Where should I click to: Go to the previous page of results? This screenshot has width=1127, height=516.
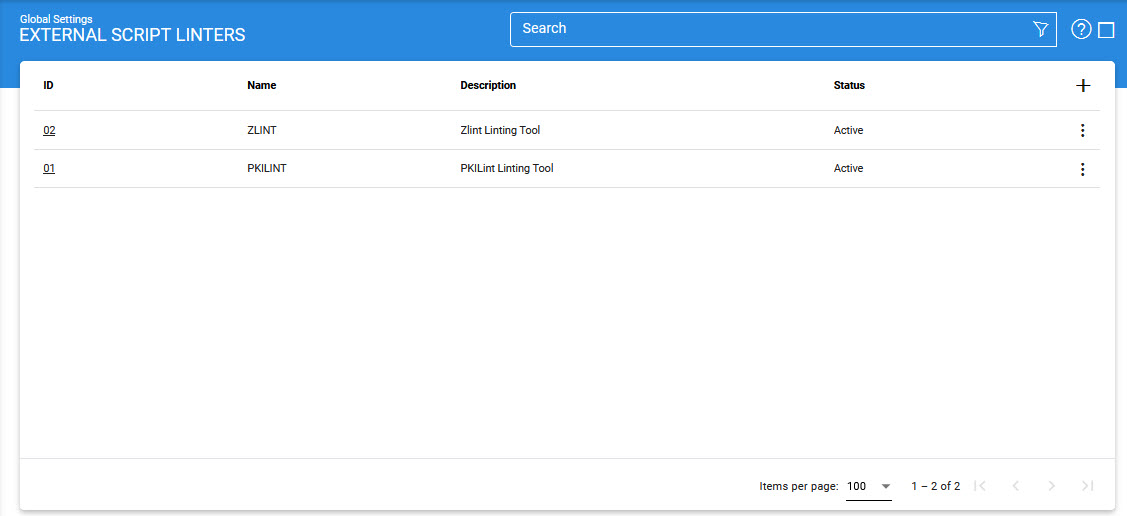coord(1015,486)
